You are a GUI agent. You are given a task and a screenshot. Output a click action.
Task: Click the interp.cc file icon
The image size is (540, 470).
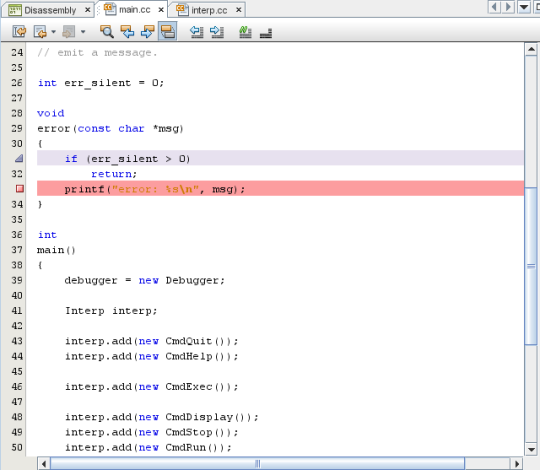[x=182, y=10]
